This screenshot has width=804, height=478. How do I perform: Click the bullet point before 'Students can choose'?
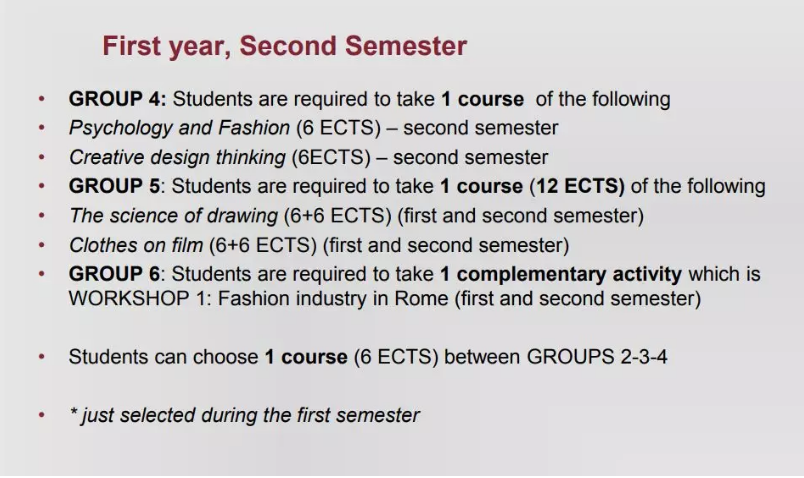coord(41,357)
